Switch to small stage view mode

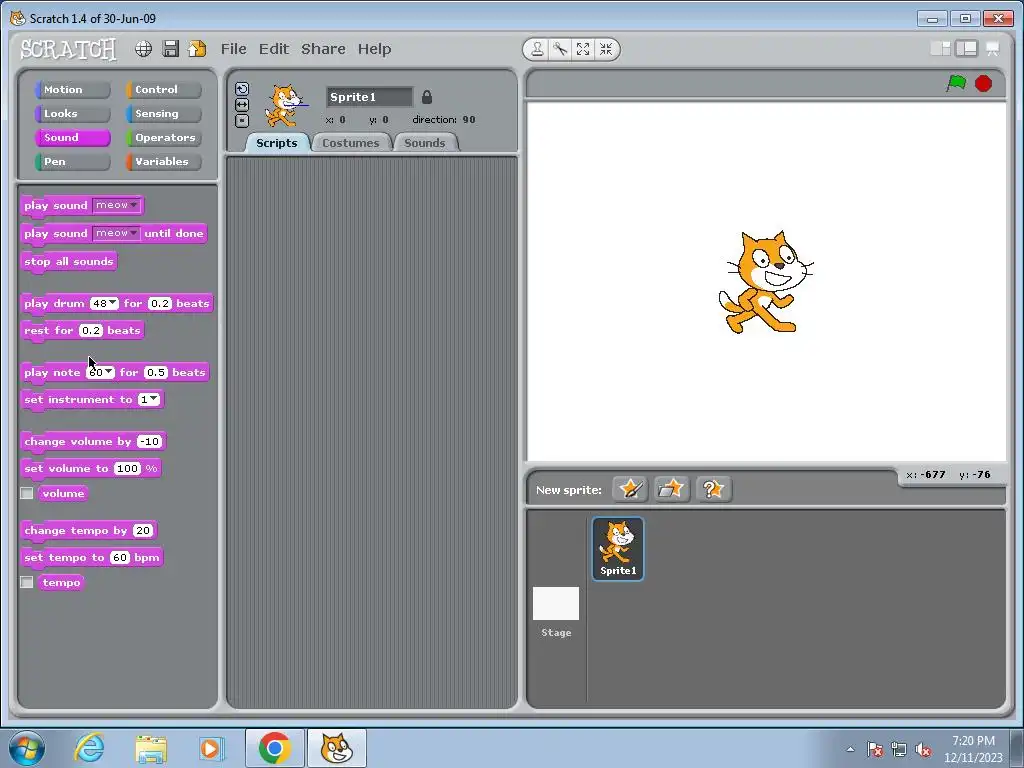(940, 49)
